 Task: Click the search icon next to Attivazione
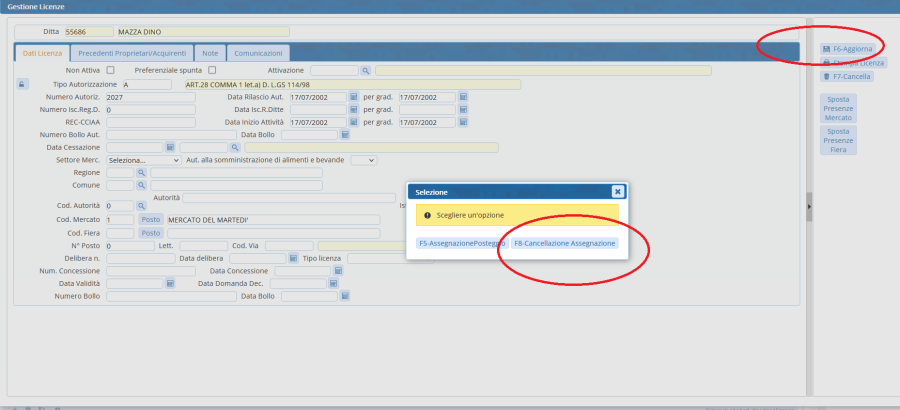tap(366, 71)
